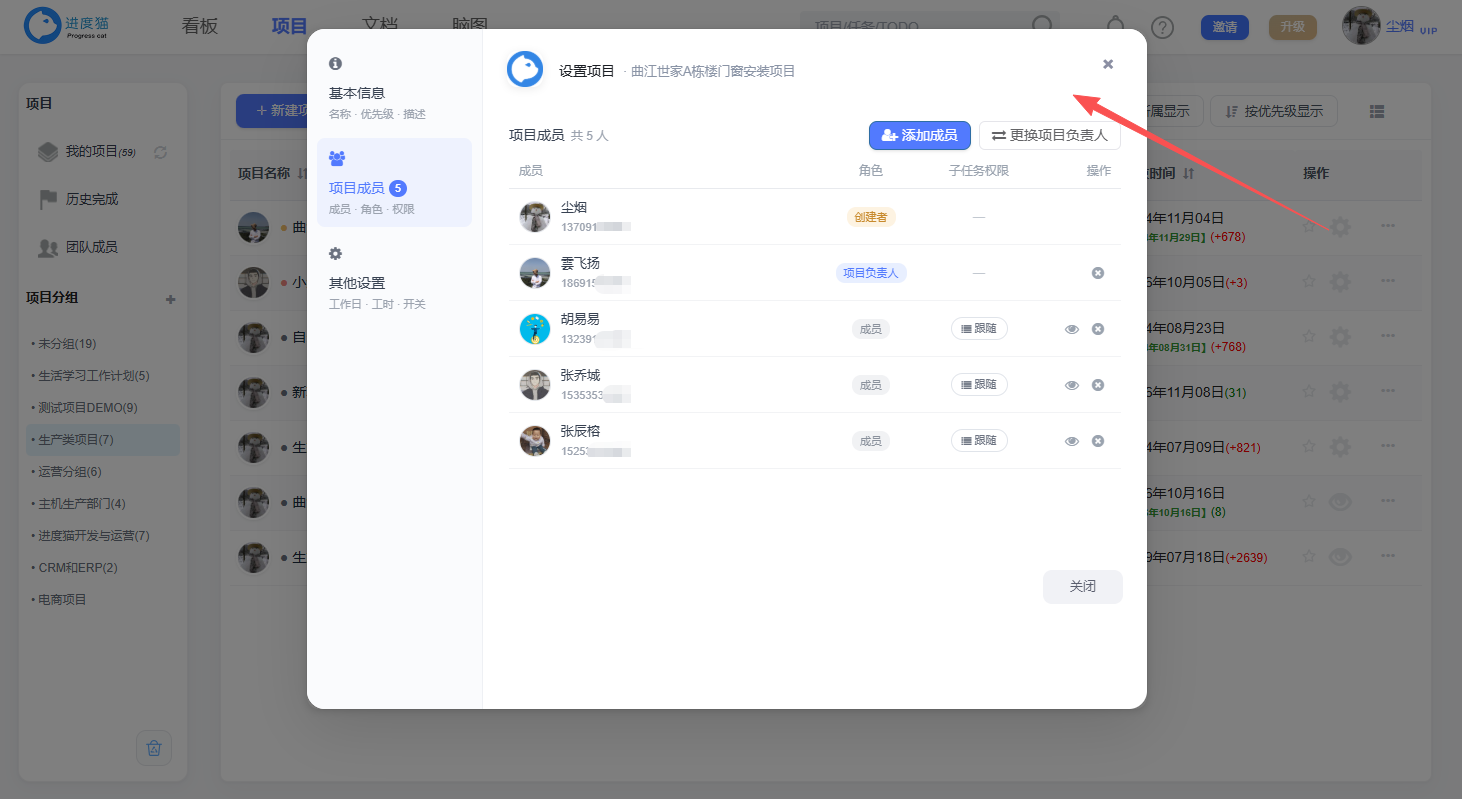Screen dimensions: 1462x799
Task: Click the gear icon in the (31) row
Action: tap(1340, 392)
